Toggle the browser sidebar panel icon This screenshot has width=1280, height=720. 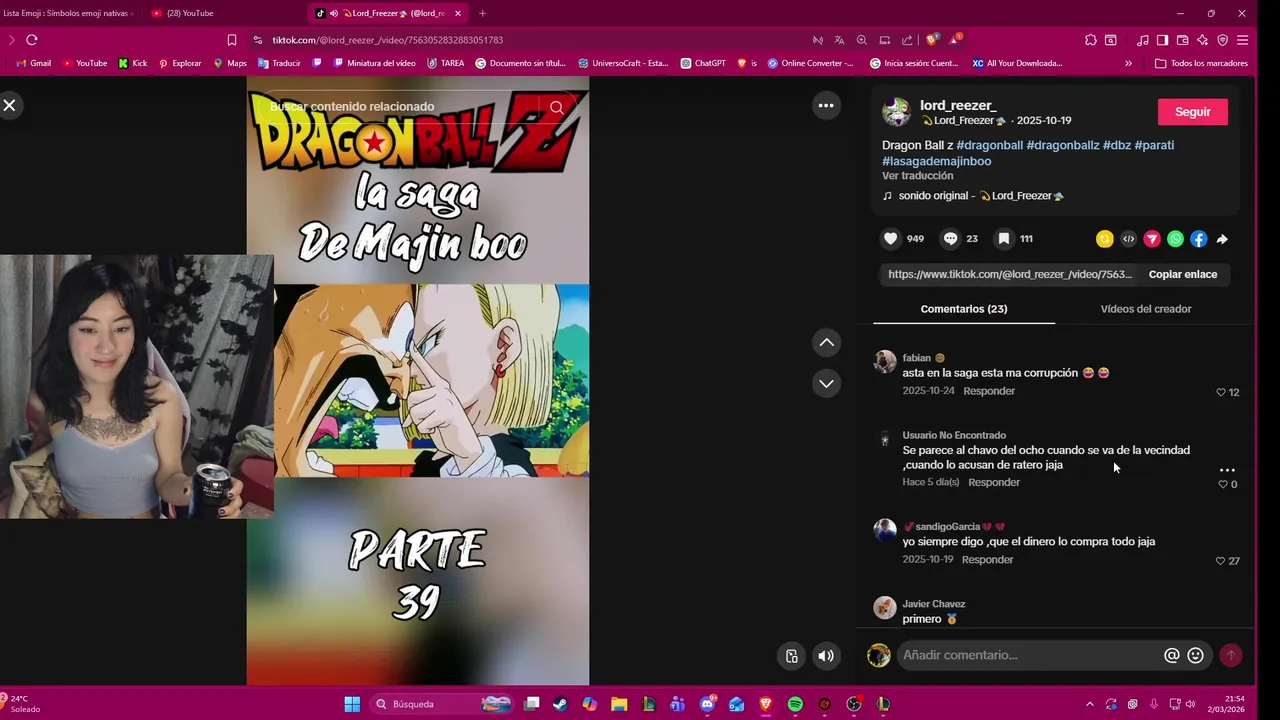pos(1162,40)
